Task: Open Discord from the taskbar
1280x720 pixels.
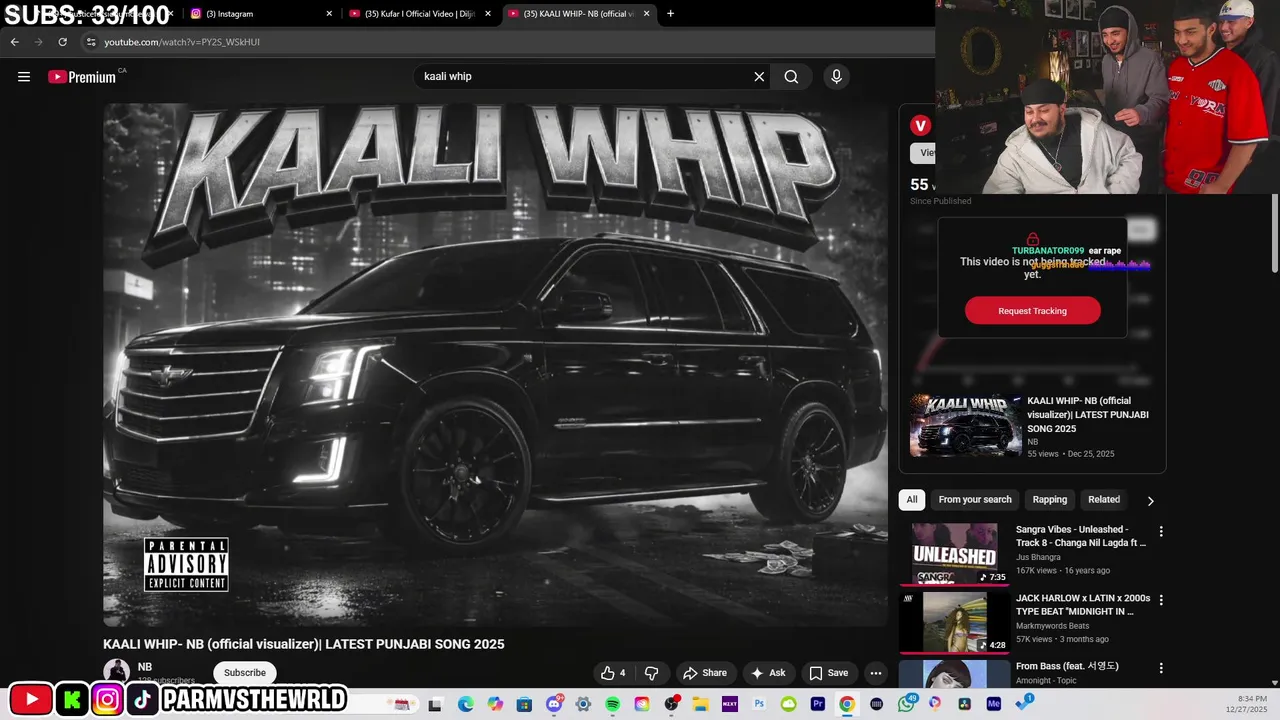Action: coord(554,704)
